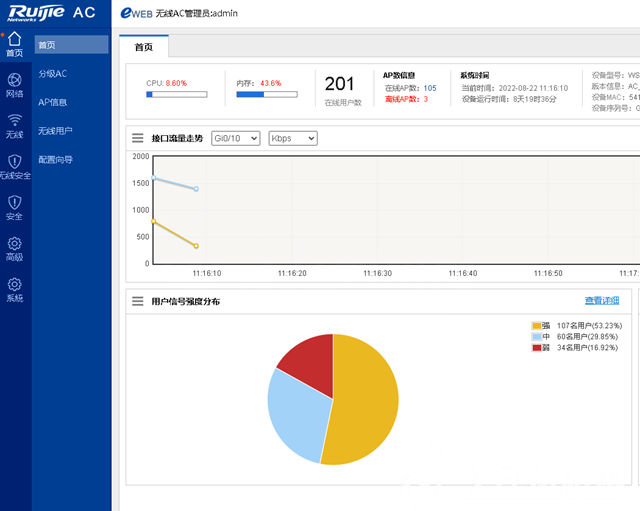Open 配置向导 configuration wizard
The height and width of the screenshot is (511, 640).
(x=55, y=159)
